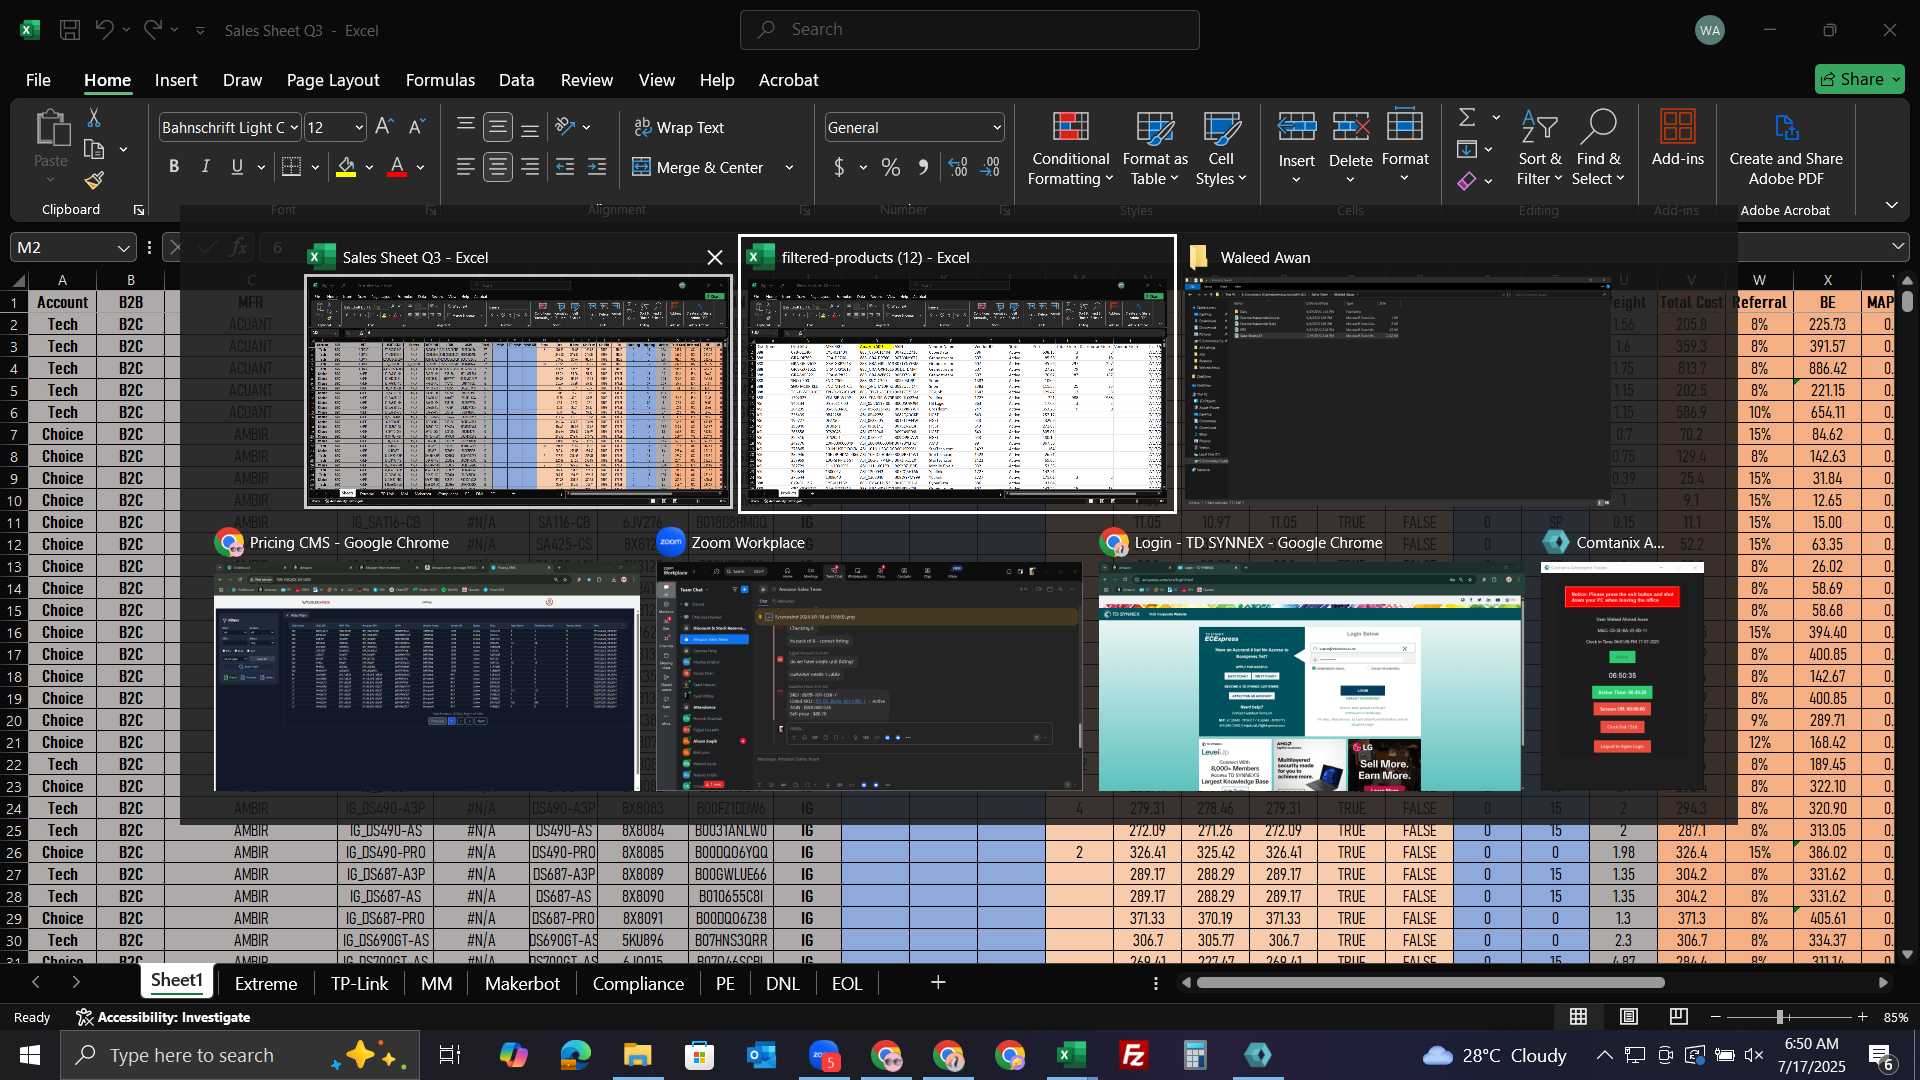This screenshot has width=1920, height=1080.
Task: Open FileZilla from the taskbar
Action: point(1133,1055)
